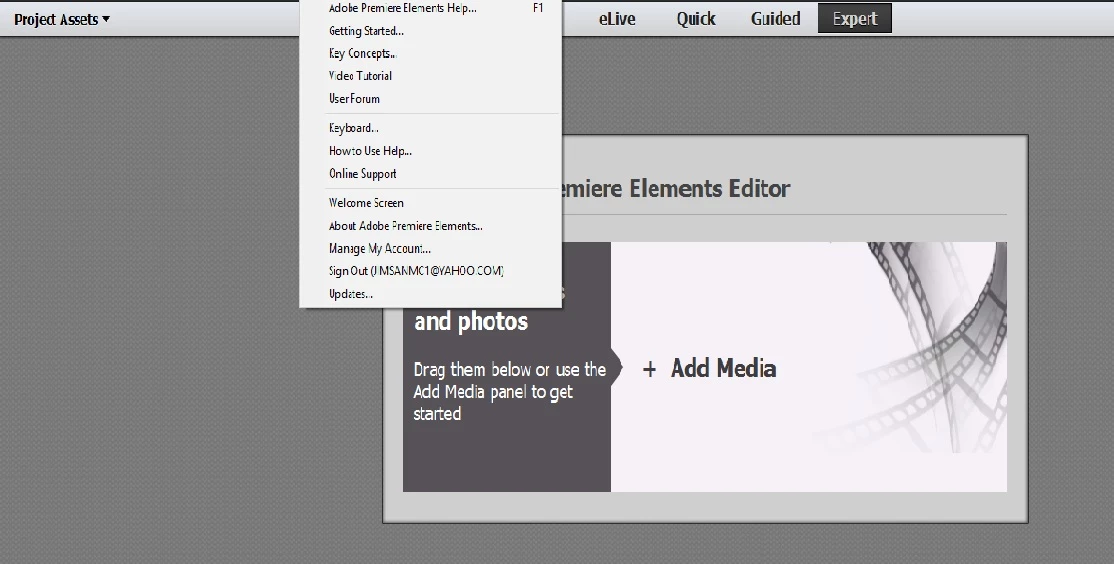
Task: Switch to the Quick tab
Action: click(x=696, y=18)
